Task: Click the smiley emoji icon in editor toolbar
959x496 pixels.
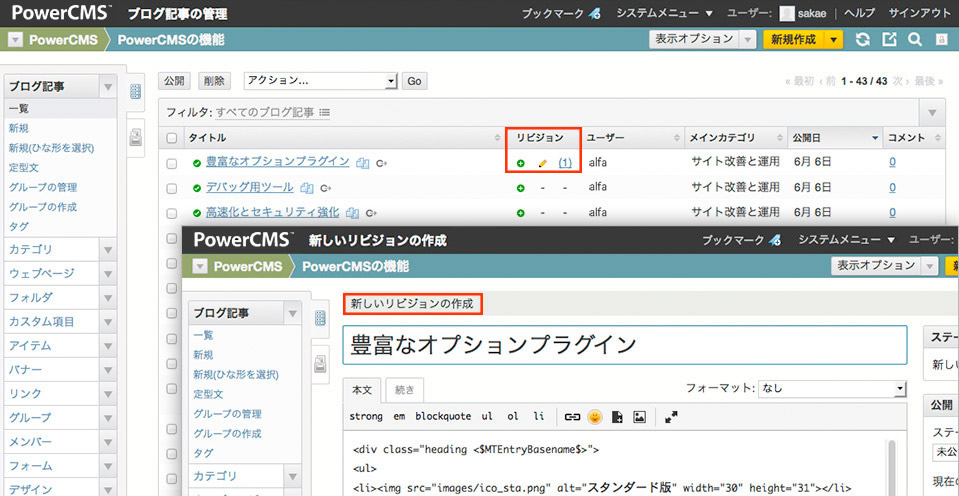Action: coord(594,416)
